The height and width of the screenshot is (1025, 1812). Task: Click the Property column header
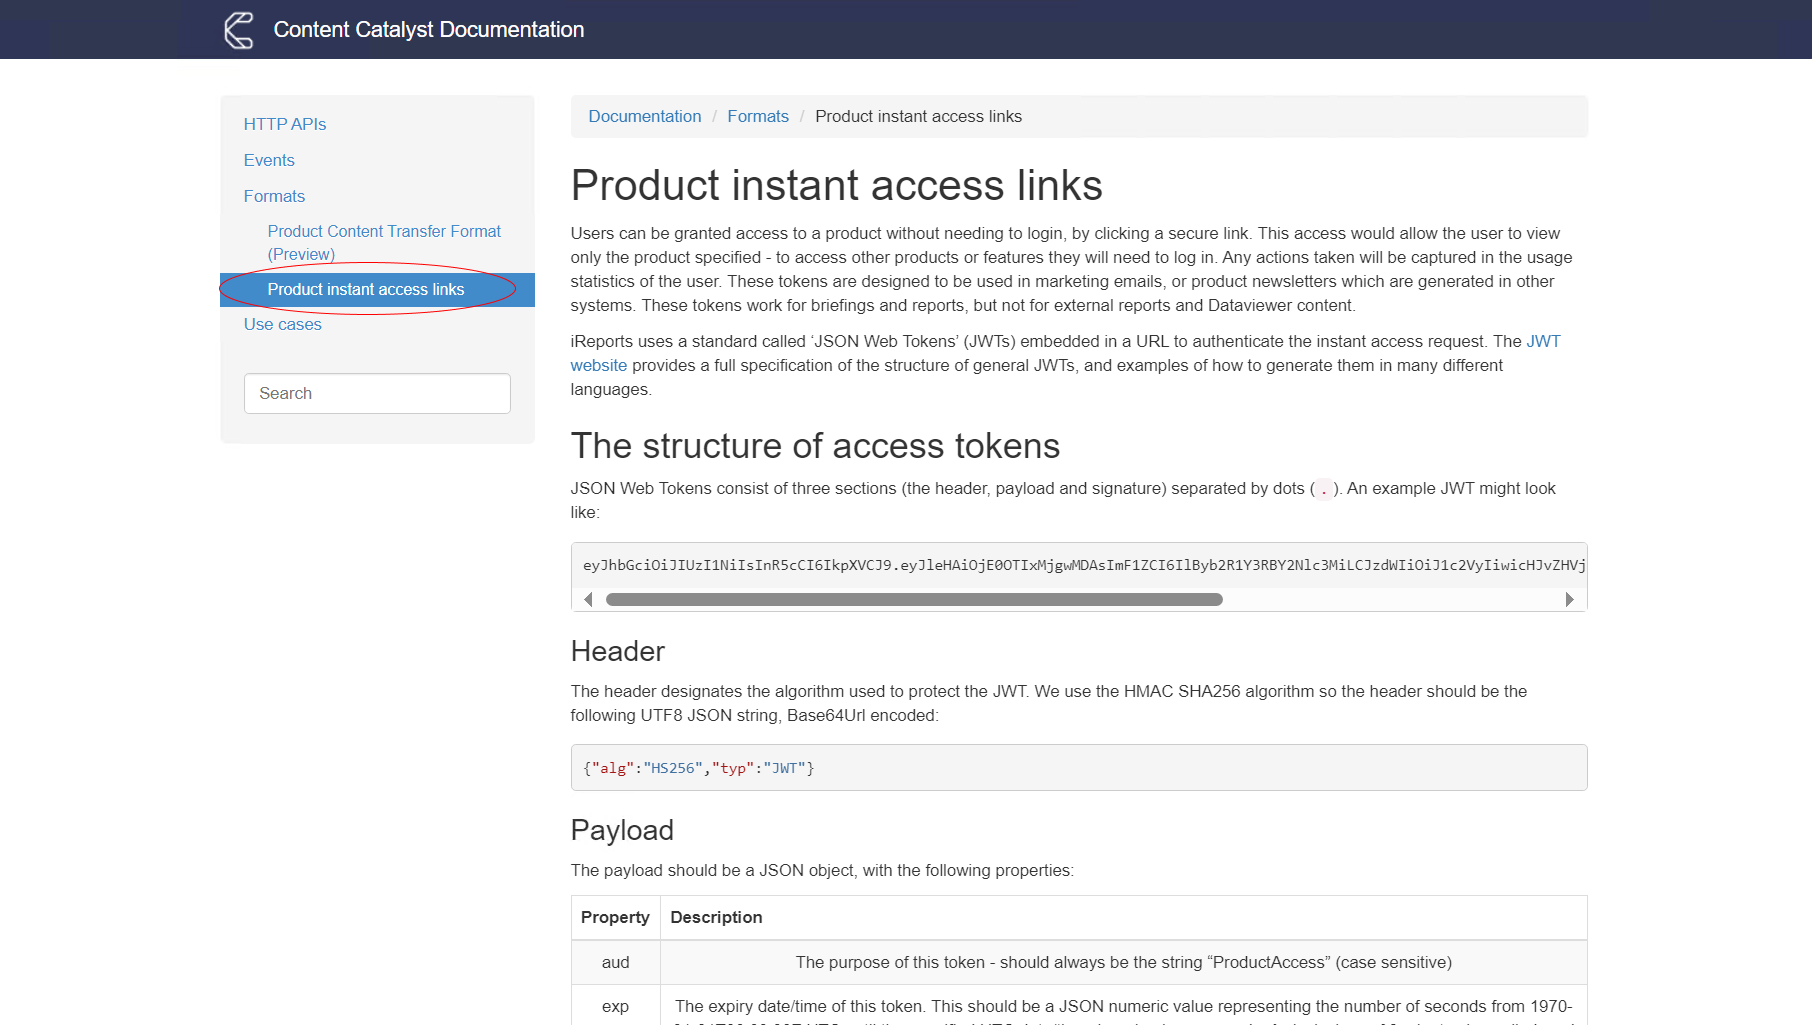tap(615, 917)
